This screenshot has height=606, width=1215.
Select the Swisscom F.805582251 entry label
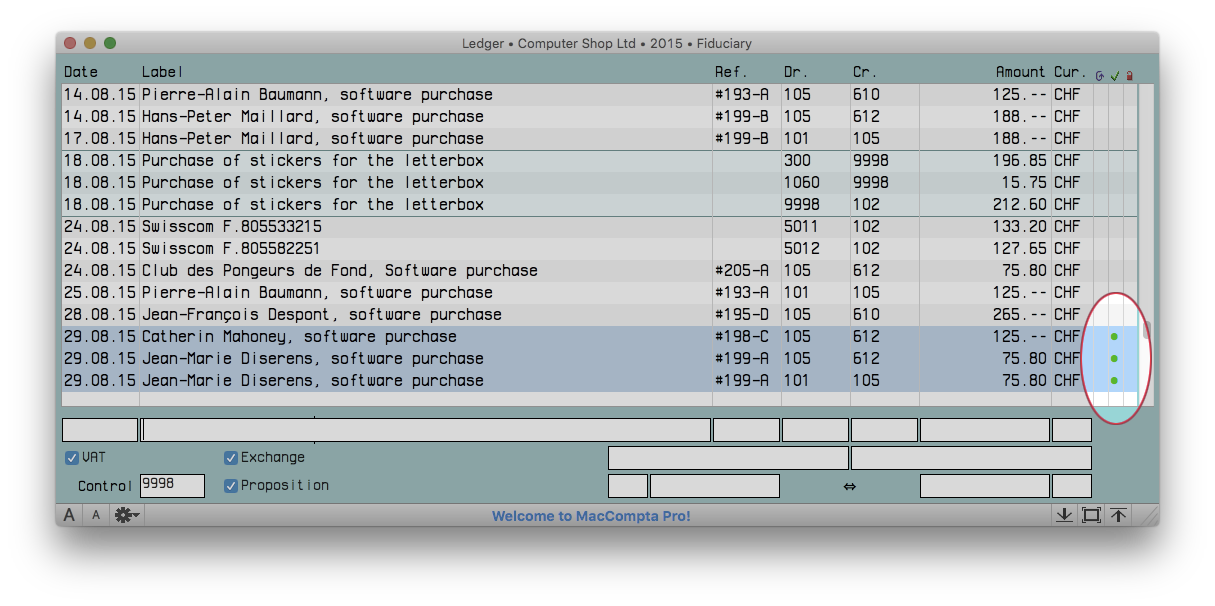[x=232, y=249]
